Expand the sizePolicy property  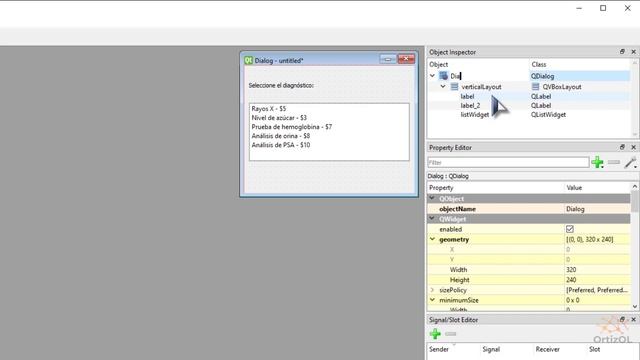pyautogui.click(x=432, y=290)
